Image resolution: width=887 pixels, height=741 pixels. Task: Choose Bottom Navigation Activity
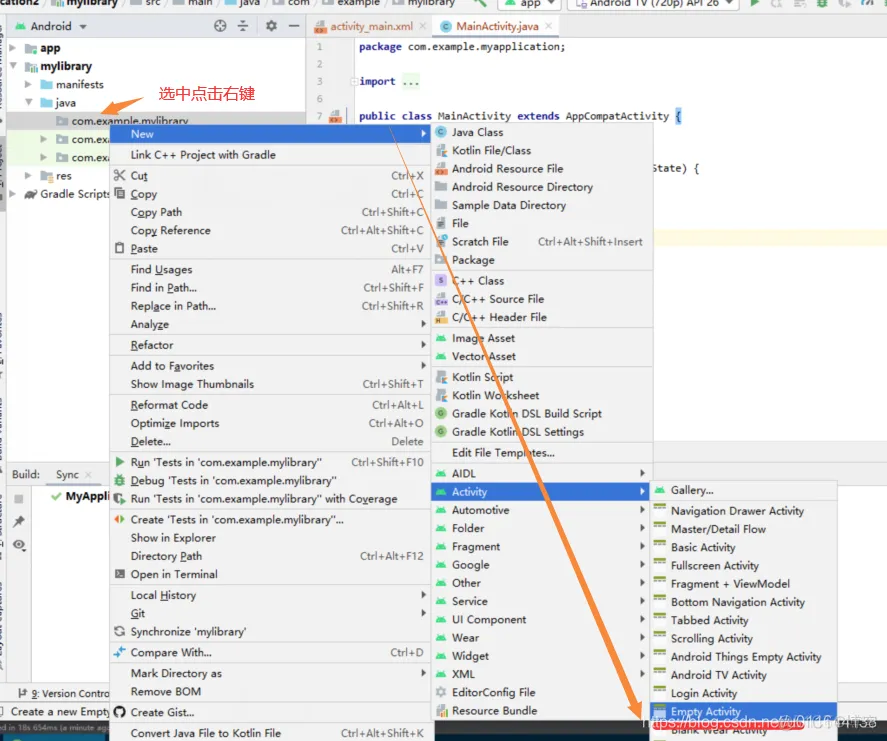pos(743,602)
